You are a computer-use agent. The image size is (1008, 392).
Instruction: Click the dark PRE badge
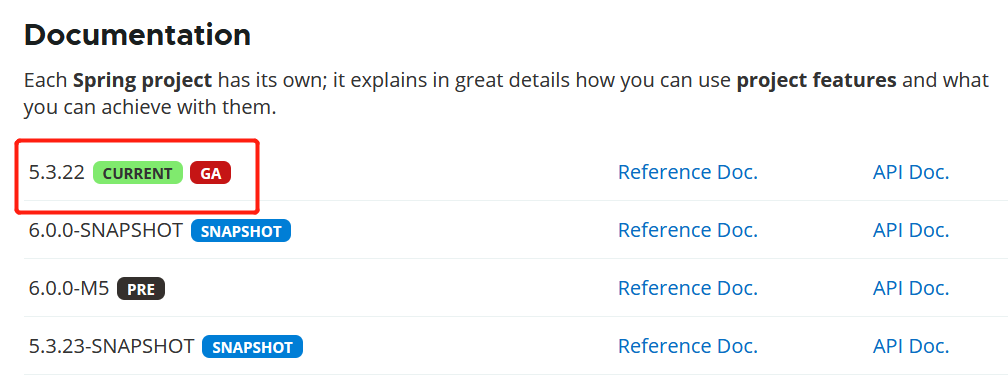(x=141, y=289)
